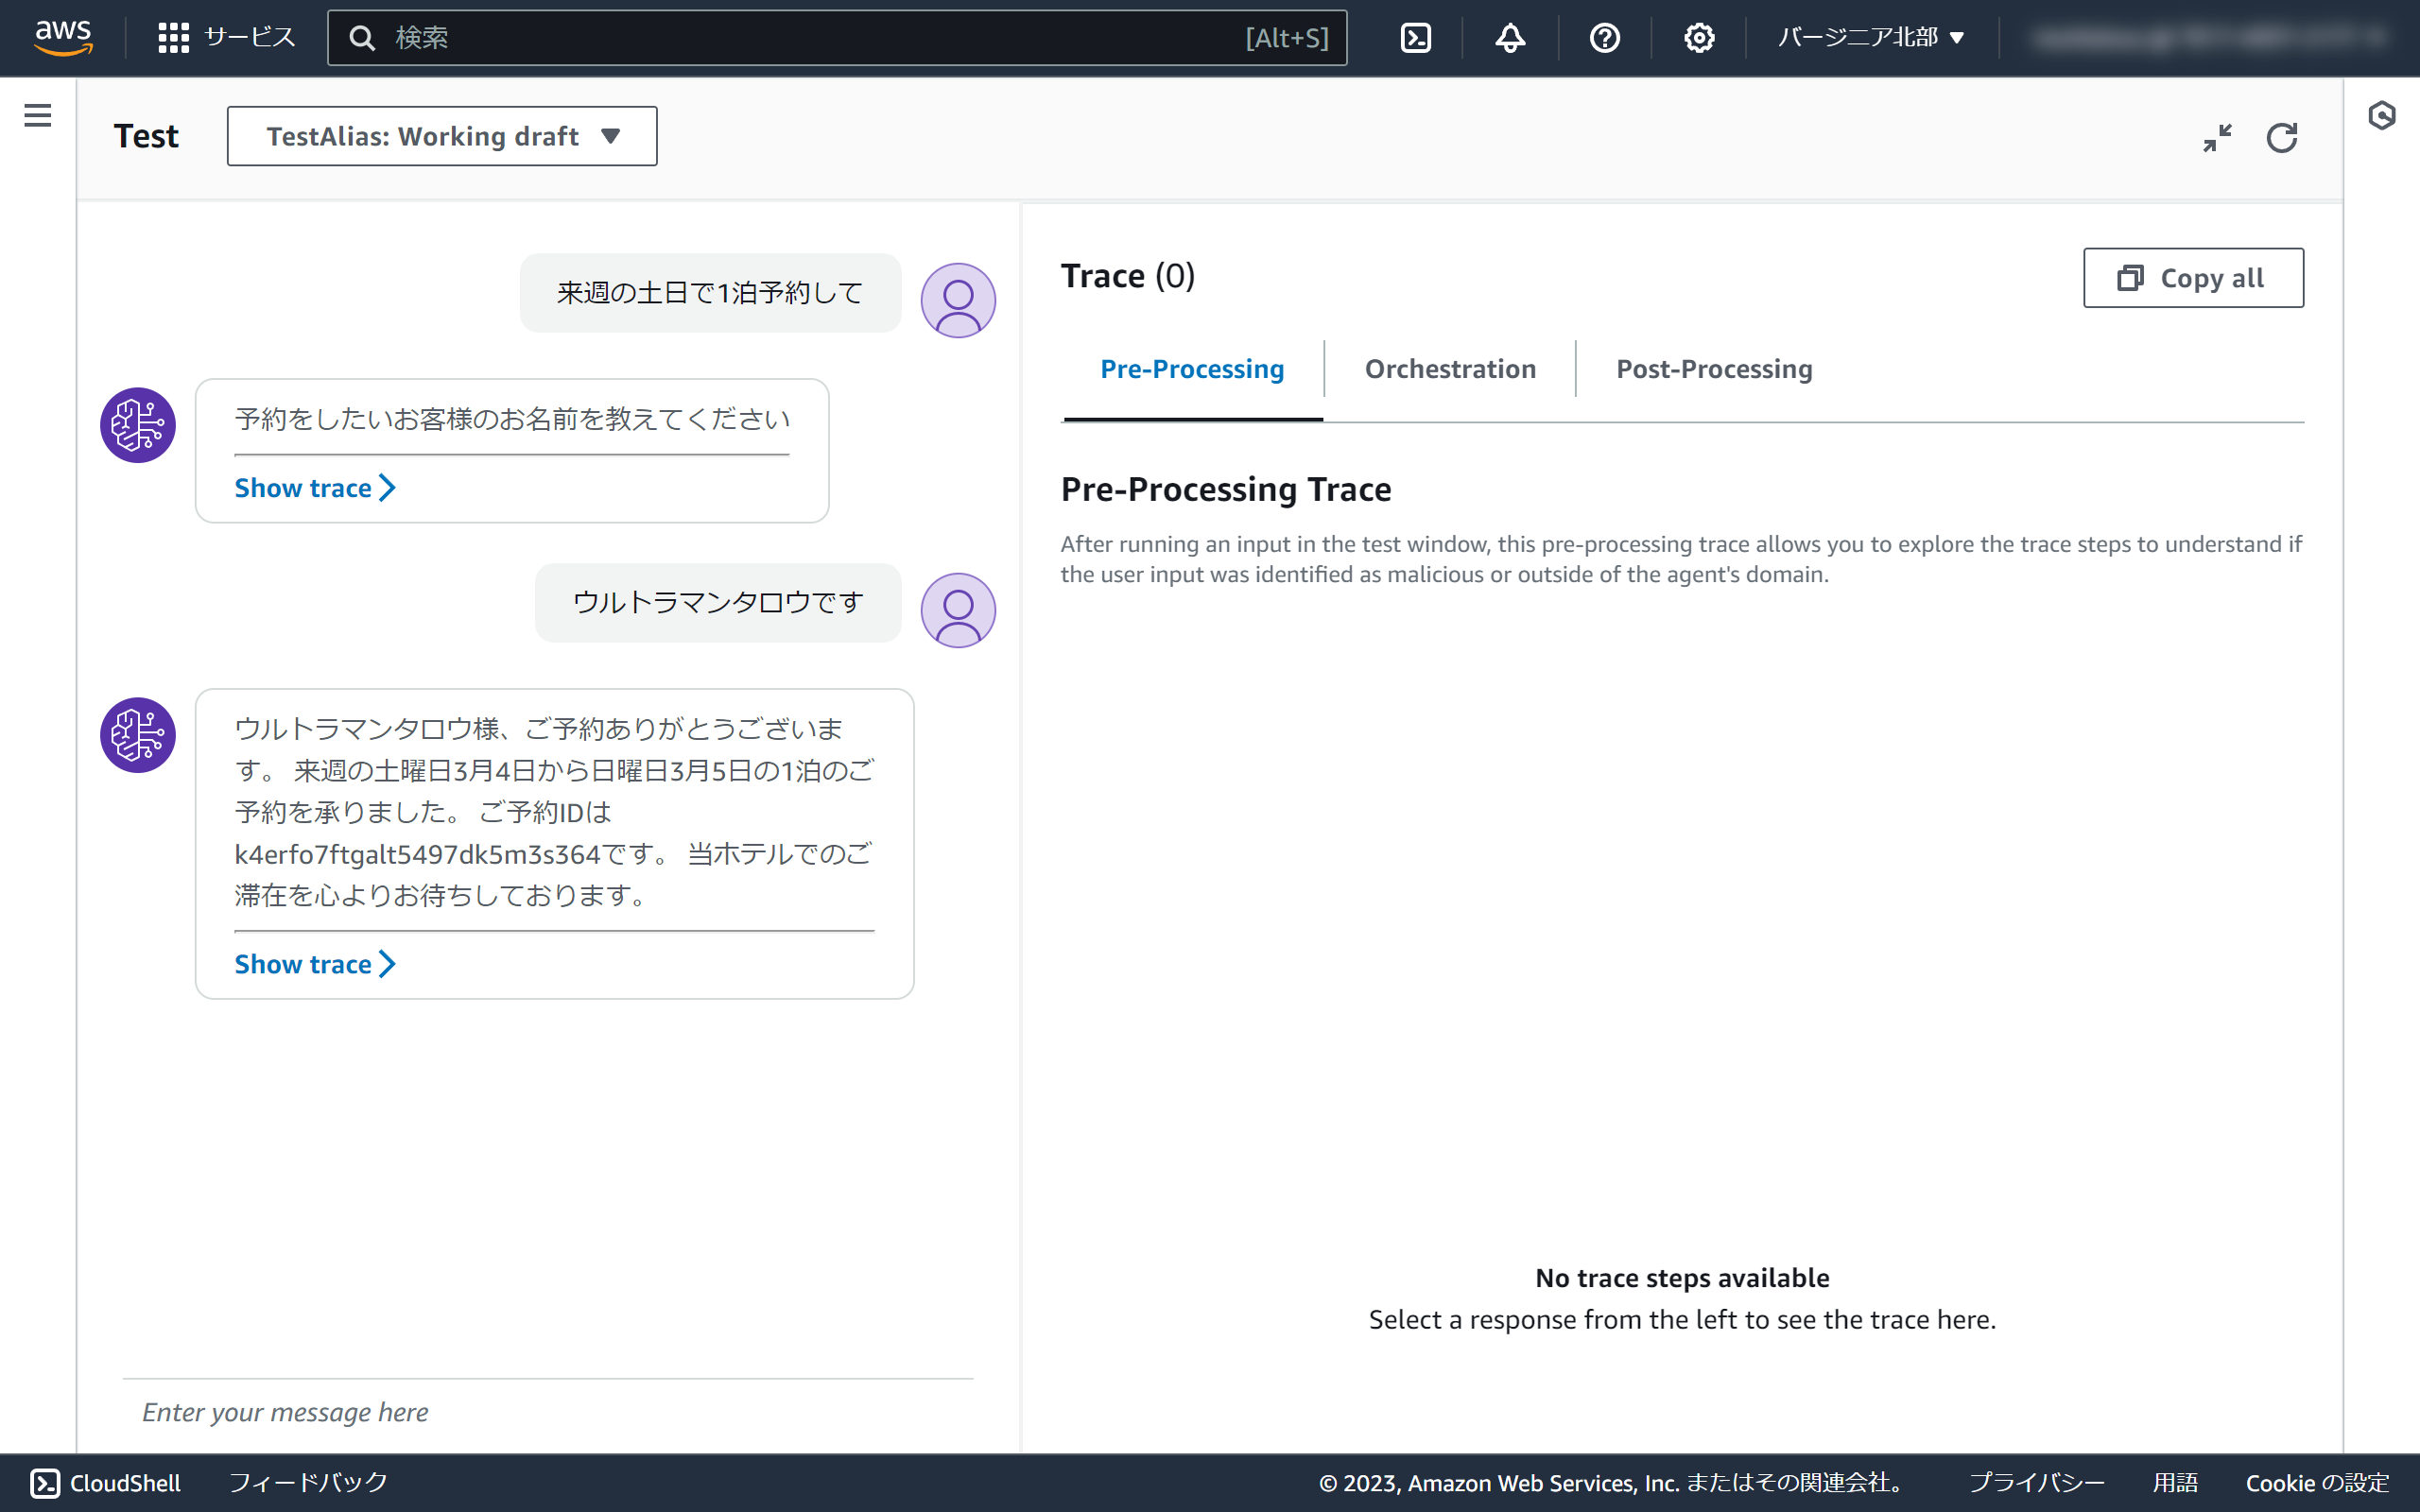Open the services grid menu icon
2420x1512 pixels.
173,38
